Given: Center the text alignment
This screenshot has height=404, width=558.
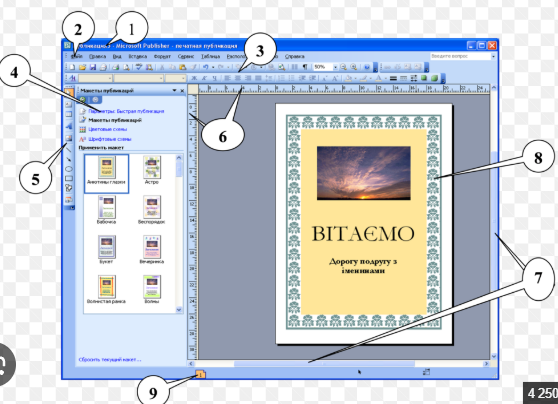Looking at the screenshot, I should (x=238, y=78).
